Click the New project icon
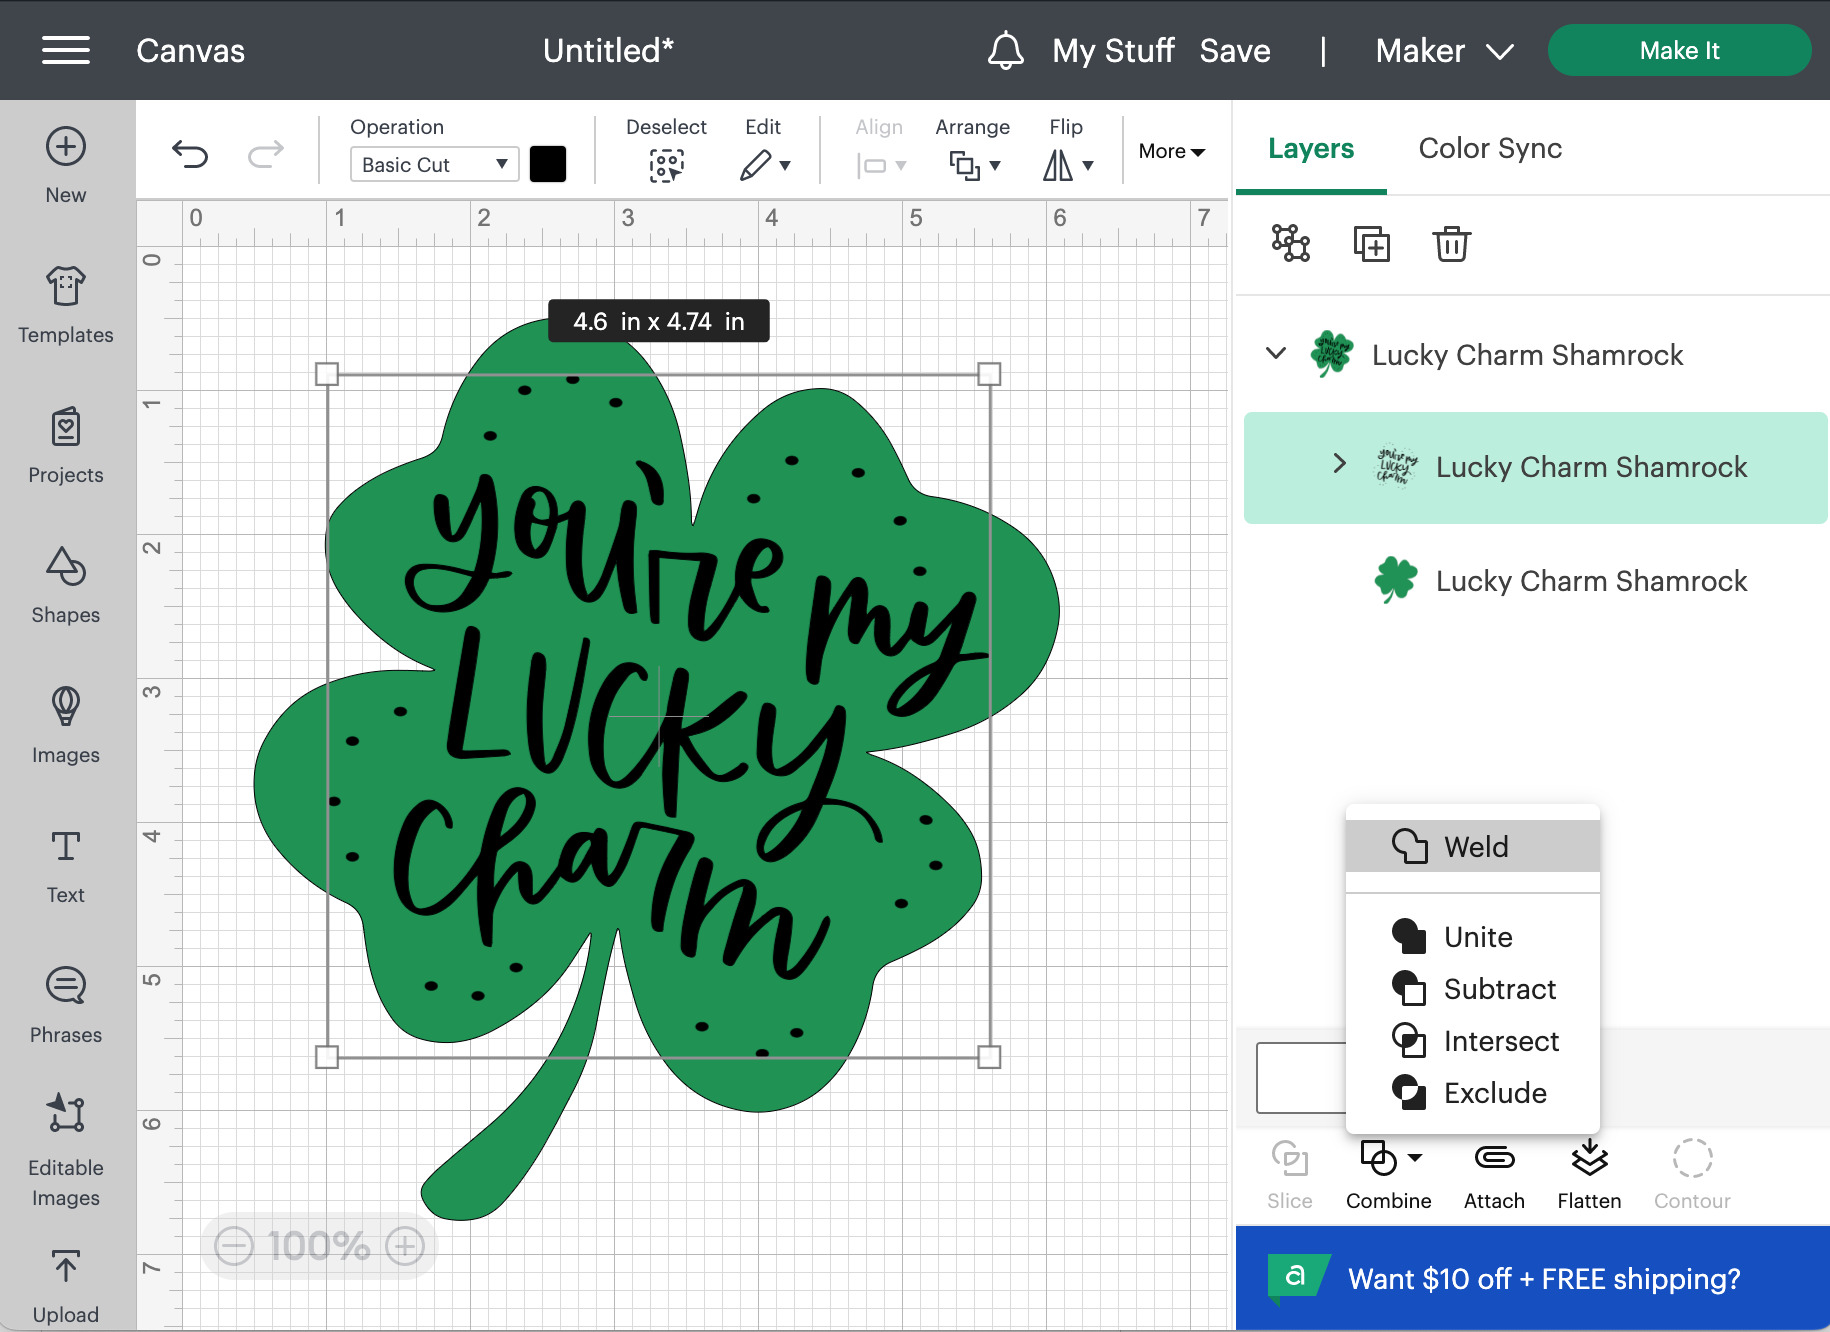 click(66, 147)
